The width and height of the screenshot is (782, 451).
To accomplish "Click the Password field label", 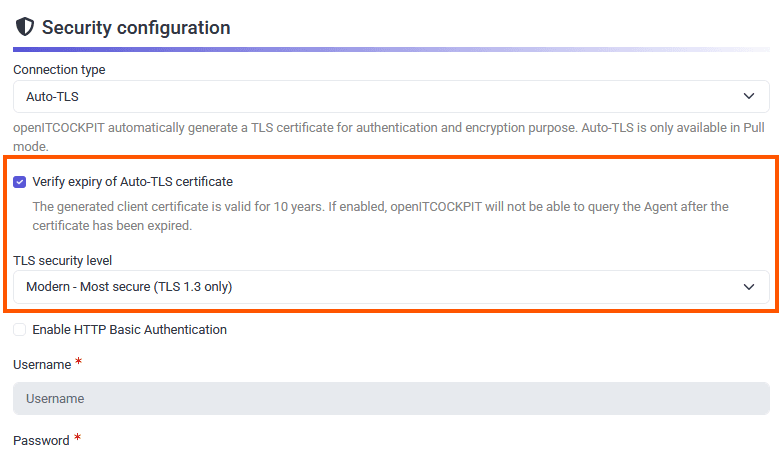I will 41,441.
